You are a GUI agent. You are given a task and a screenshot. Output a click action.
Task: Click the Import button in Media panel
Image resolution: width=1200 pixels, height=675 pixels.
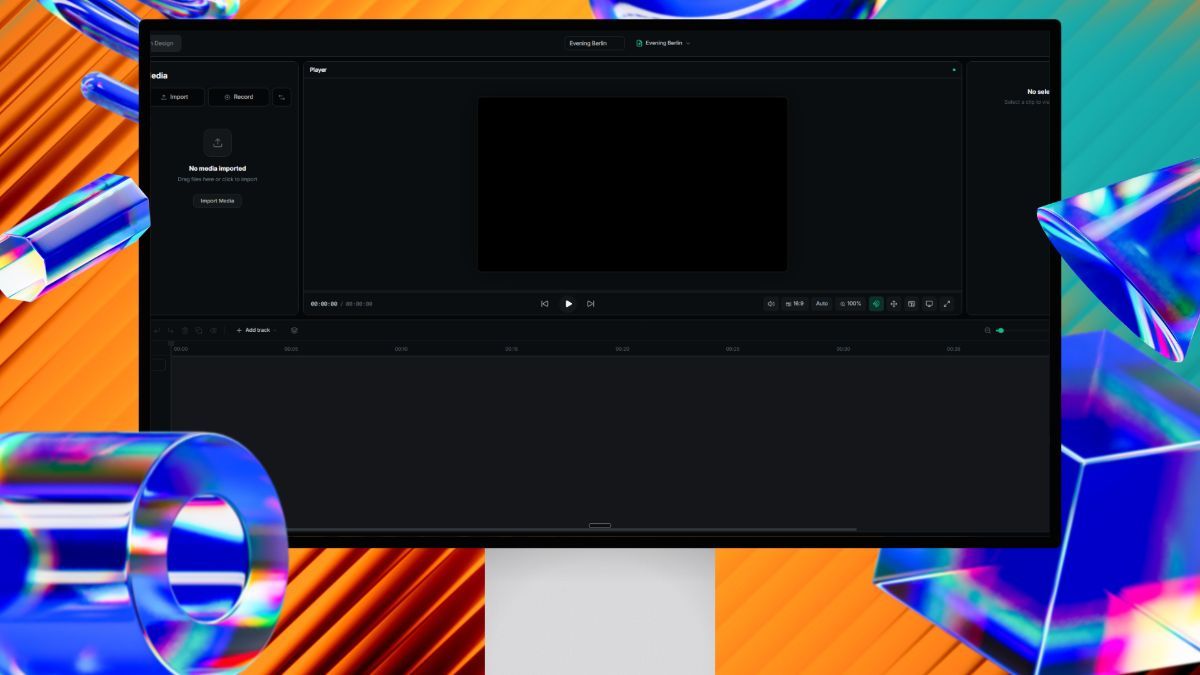coord(176,97)
